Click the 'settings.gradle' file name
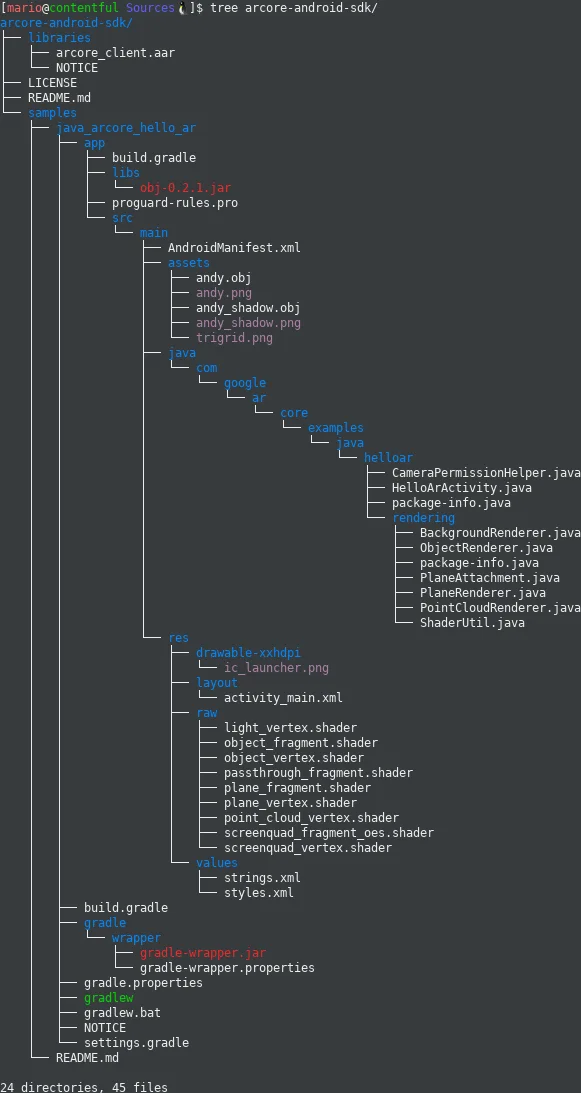Image resolution: width=581 pixels, height=1093 pixels. pyautogui.click(x=136, y=1045)
